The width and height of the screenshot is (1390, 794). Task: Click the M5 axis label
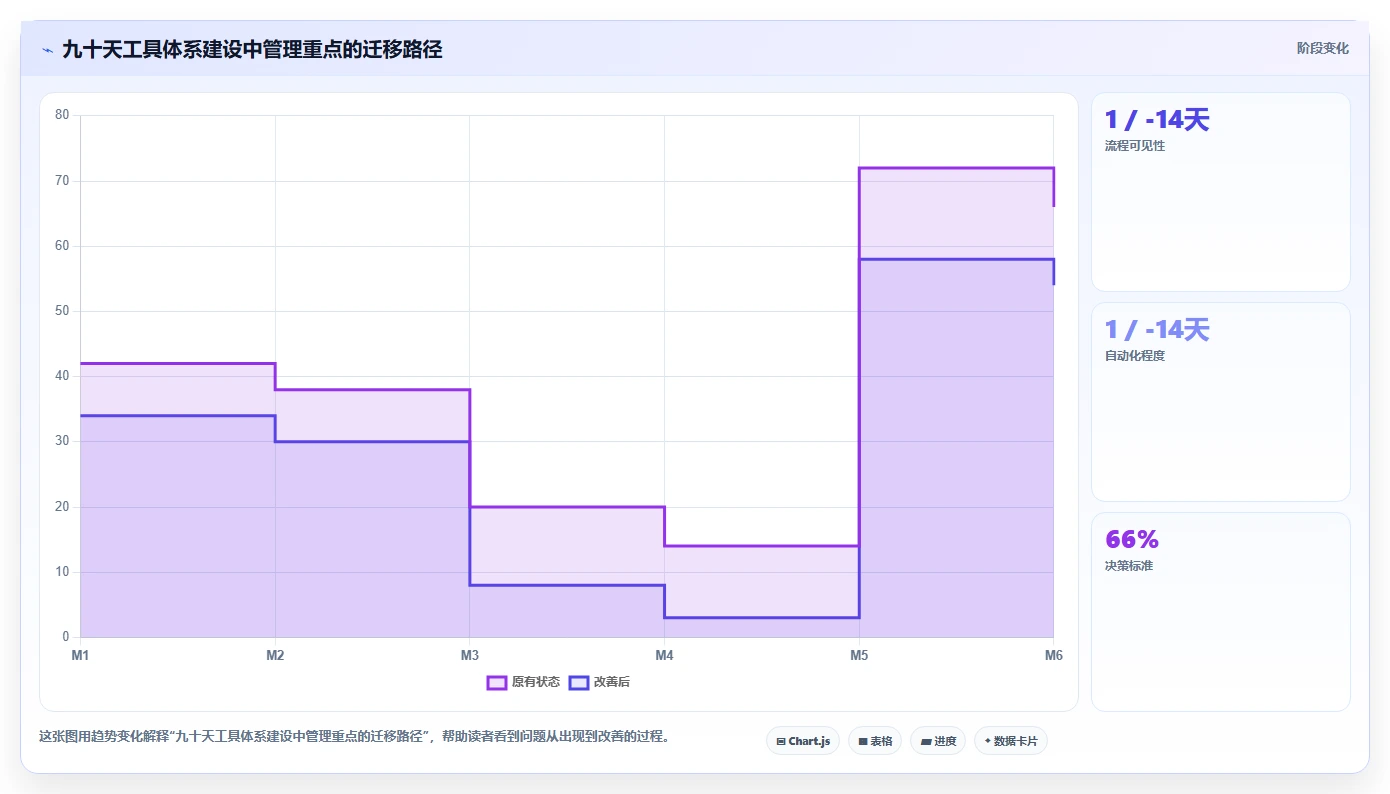coord(859,656)
